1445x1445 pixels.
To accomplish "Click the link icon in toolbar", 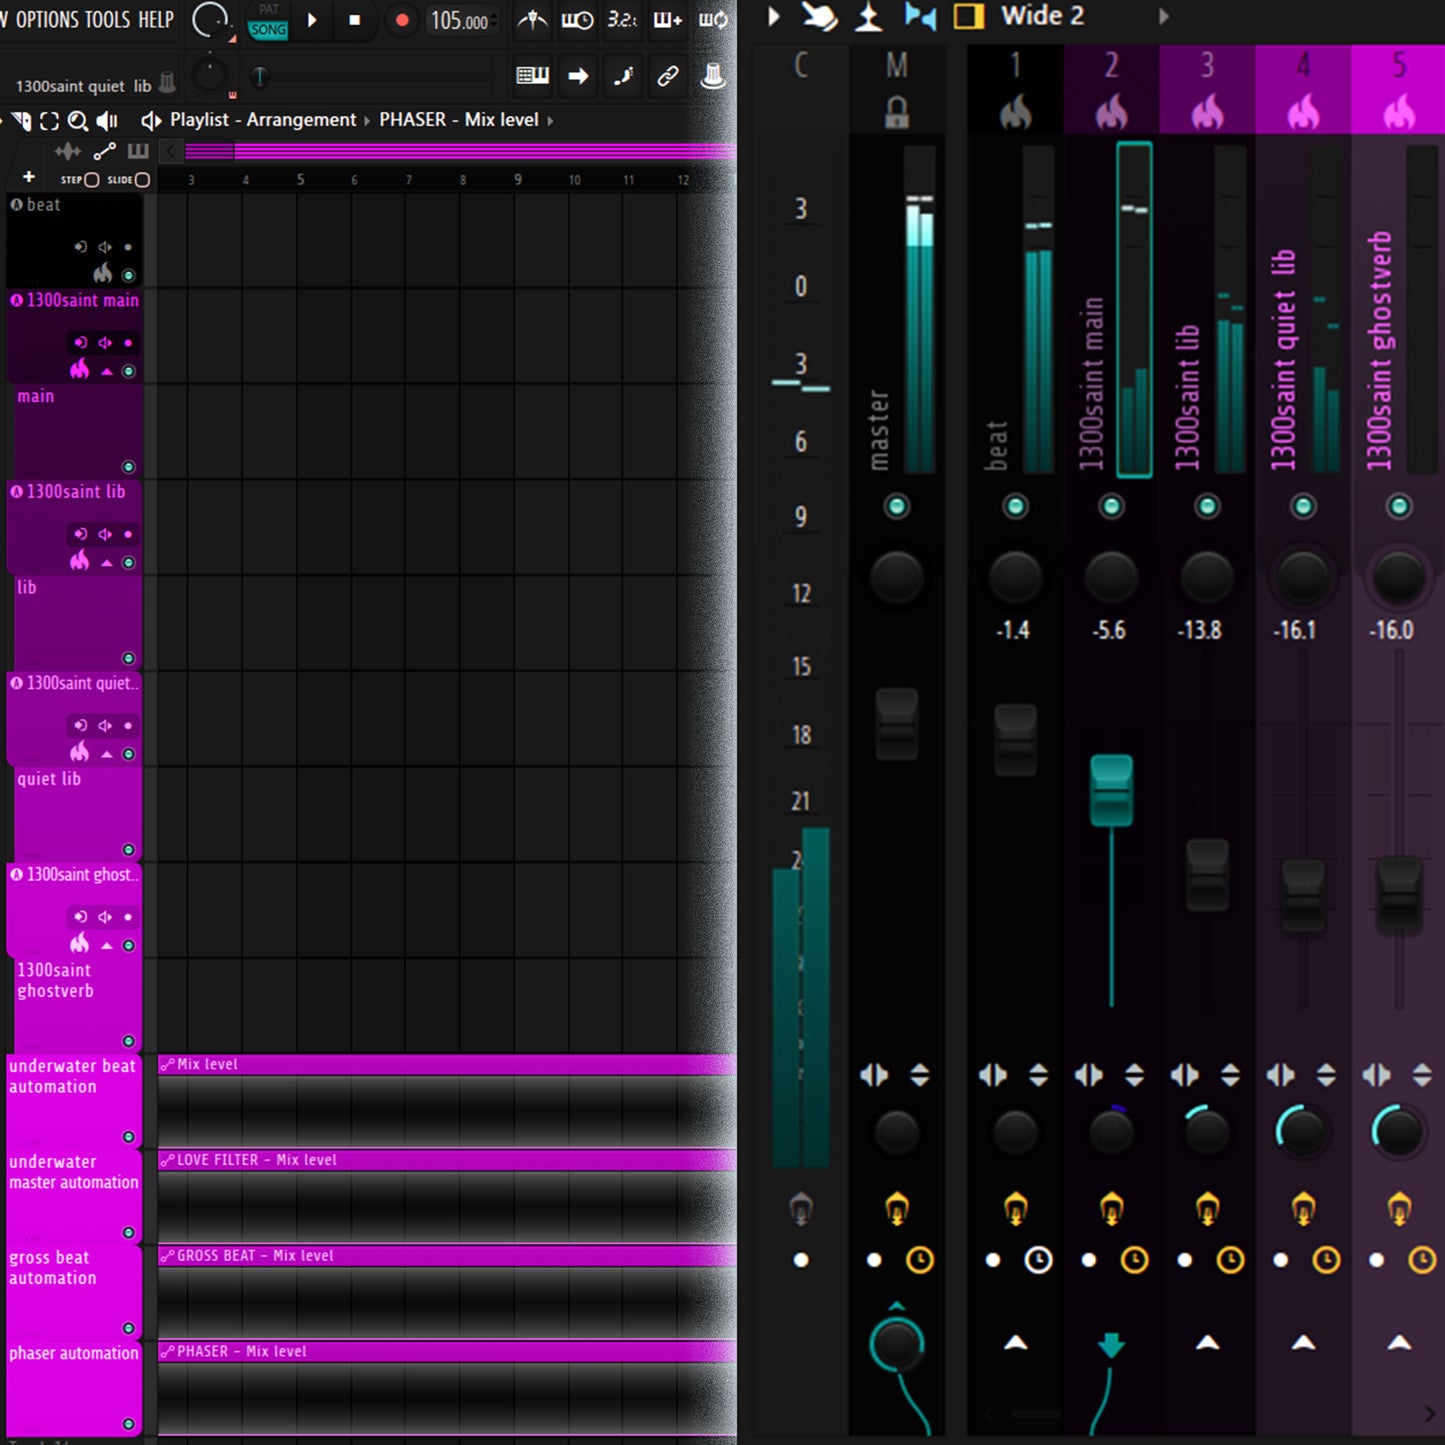I will 668,75.
